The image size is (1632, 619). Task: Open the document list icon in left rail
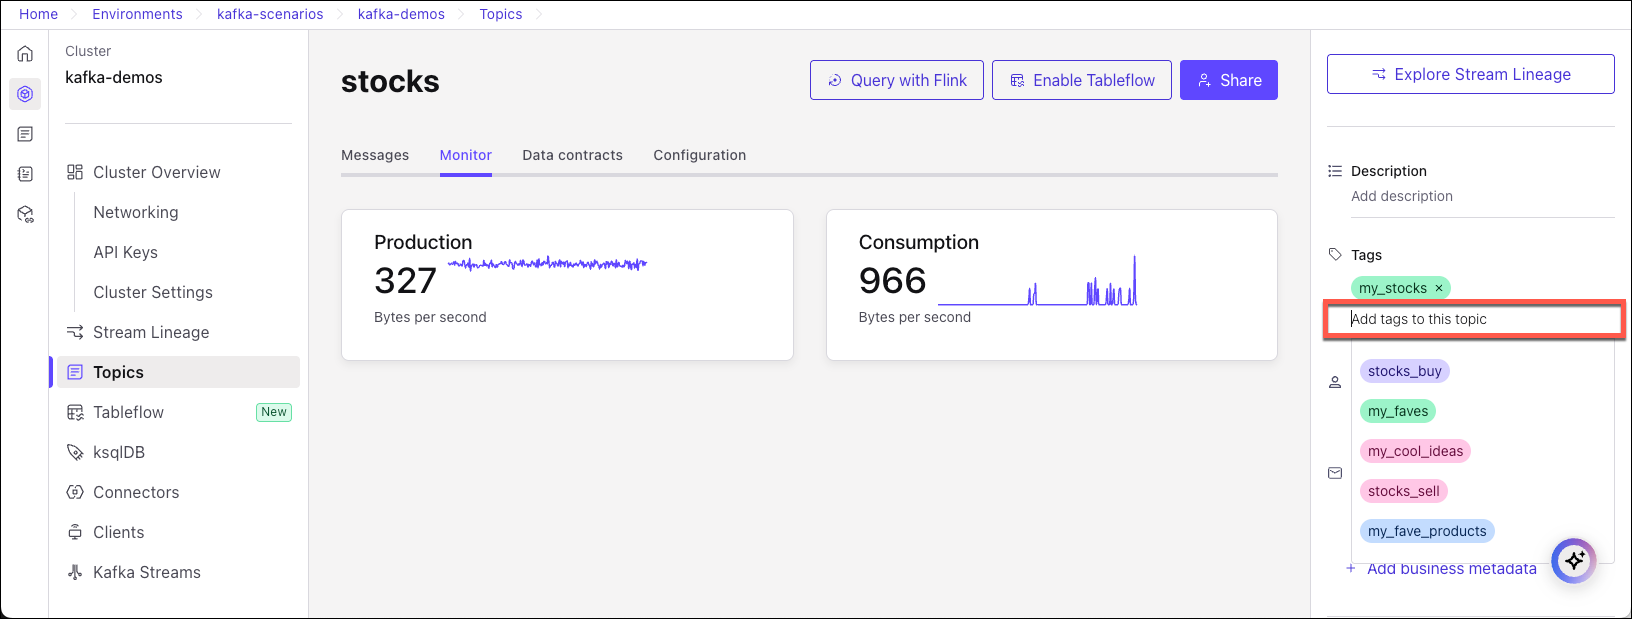25,134
